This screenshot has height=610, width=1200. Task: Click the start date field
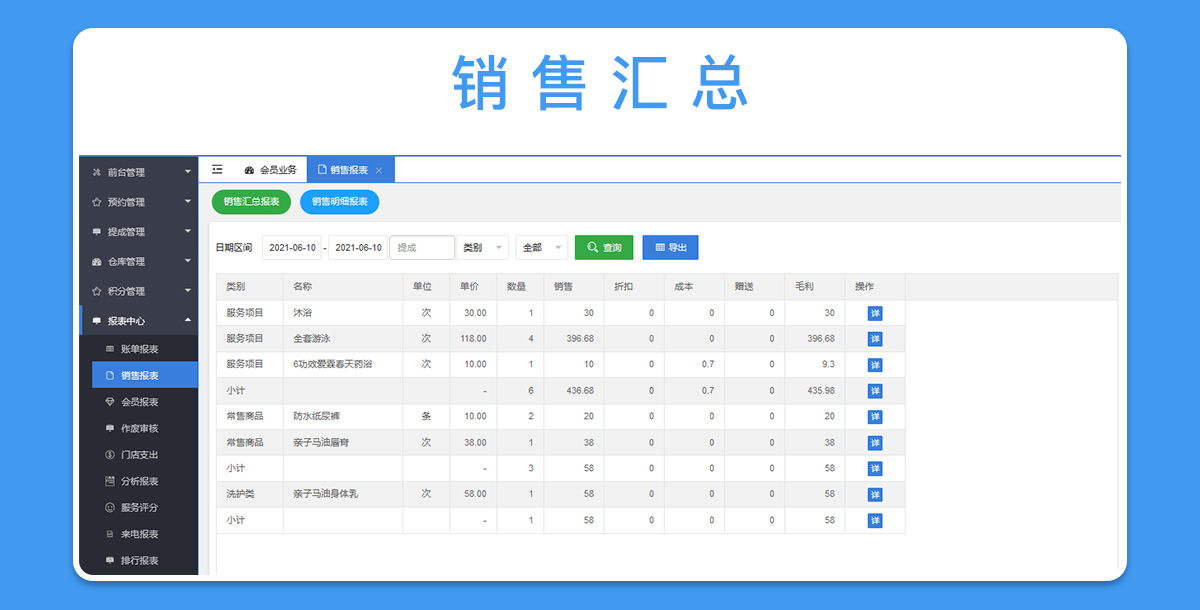[x=293, y=247]
